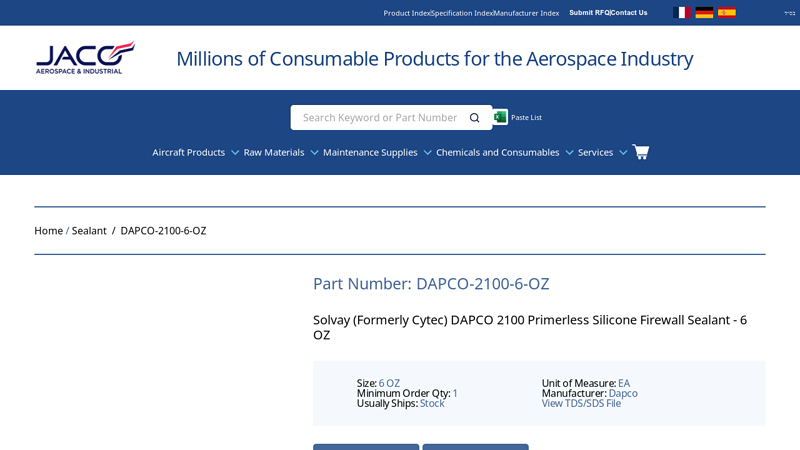The image size is (800, 450).
Task: Open the shopping cart
Action: point(641,152)
